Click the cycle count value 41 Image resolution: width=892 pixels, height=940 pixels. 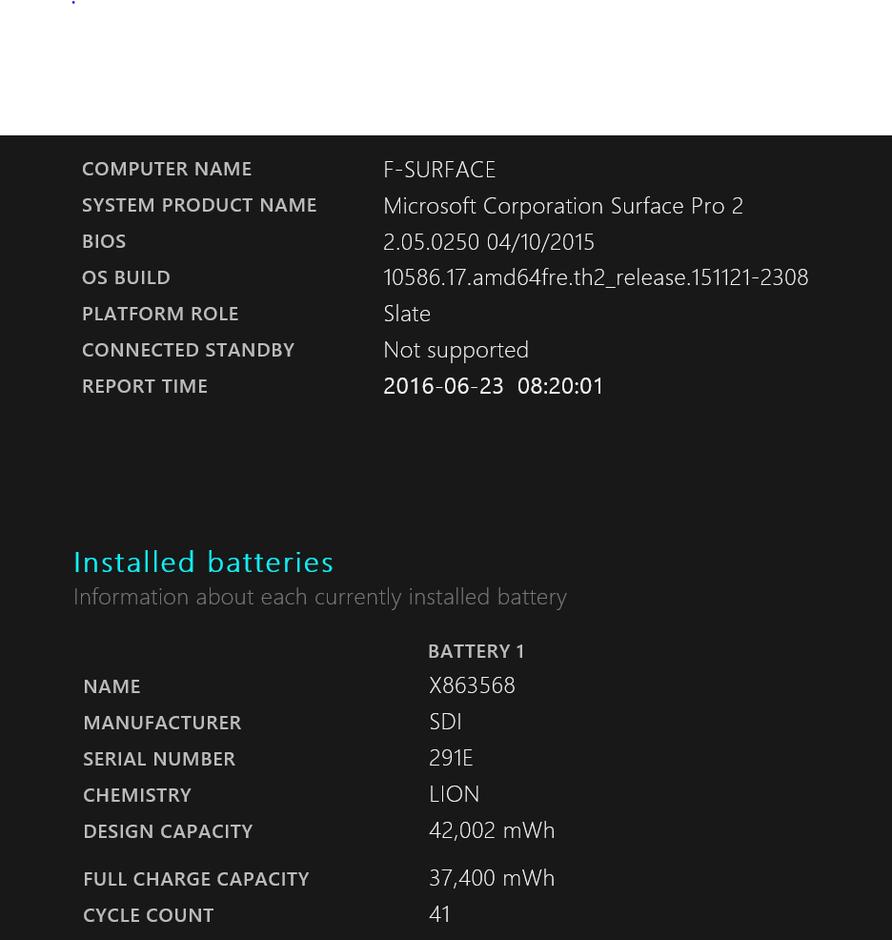click(x=440, y=915)
